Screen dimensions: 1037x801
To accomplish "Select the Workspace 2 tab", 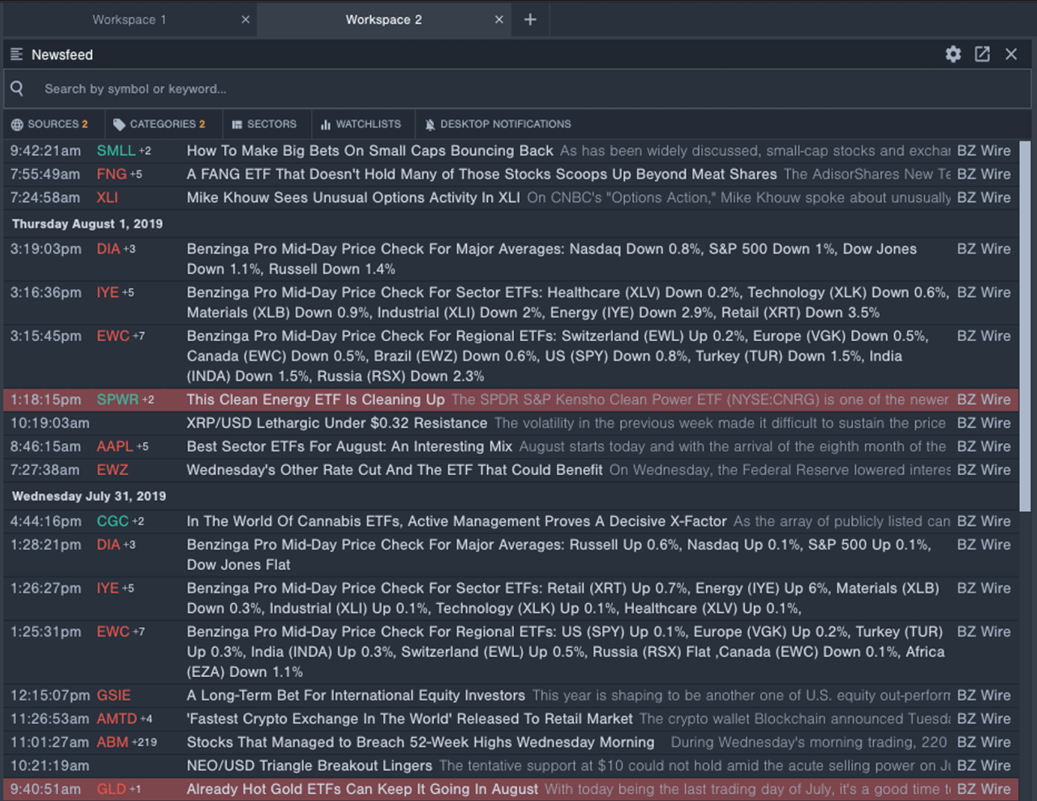I will [384, 20].
